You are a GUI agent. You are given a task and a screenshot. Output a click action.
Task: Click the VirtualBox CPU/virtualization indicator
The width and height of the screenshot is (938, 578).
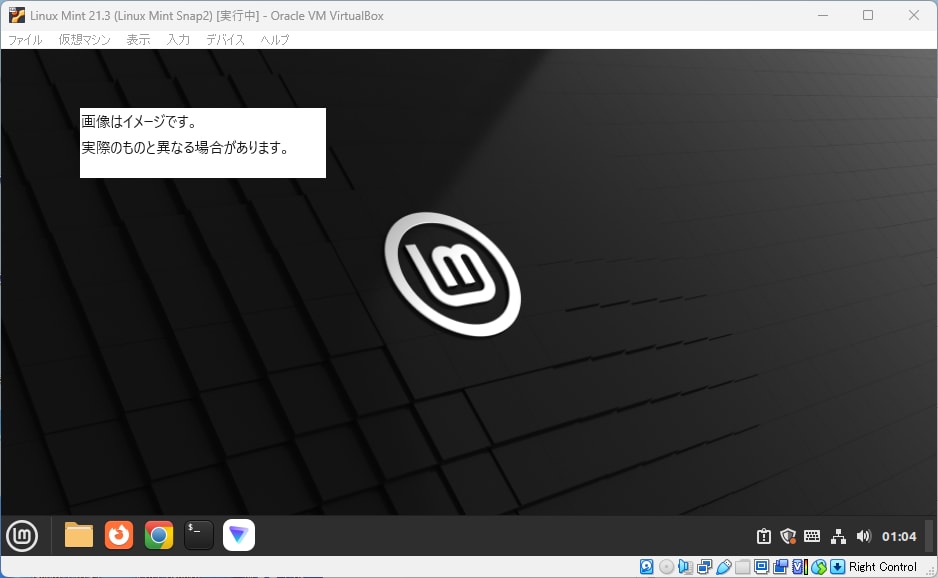click(800, 567)
